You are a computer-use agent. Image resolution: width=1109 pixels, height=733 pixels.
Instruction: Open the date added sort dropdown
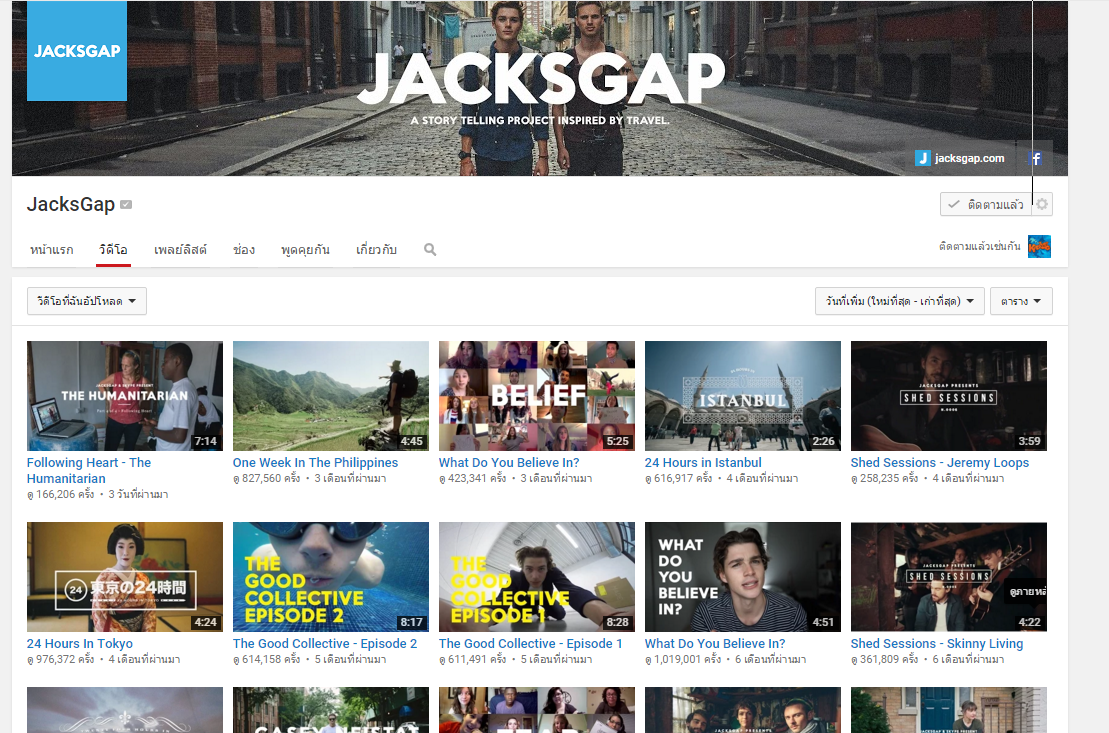(900, 301)
